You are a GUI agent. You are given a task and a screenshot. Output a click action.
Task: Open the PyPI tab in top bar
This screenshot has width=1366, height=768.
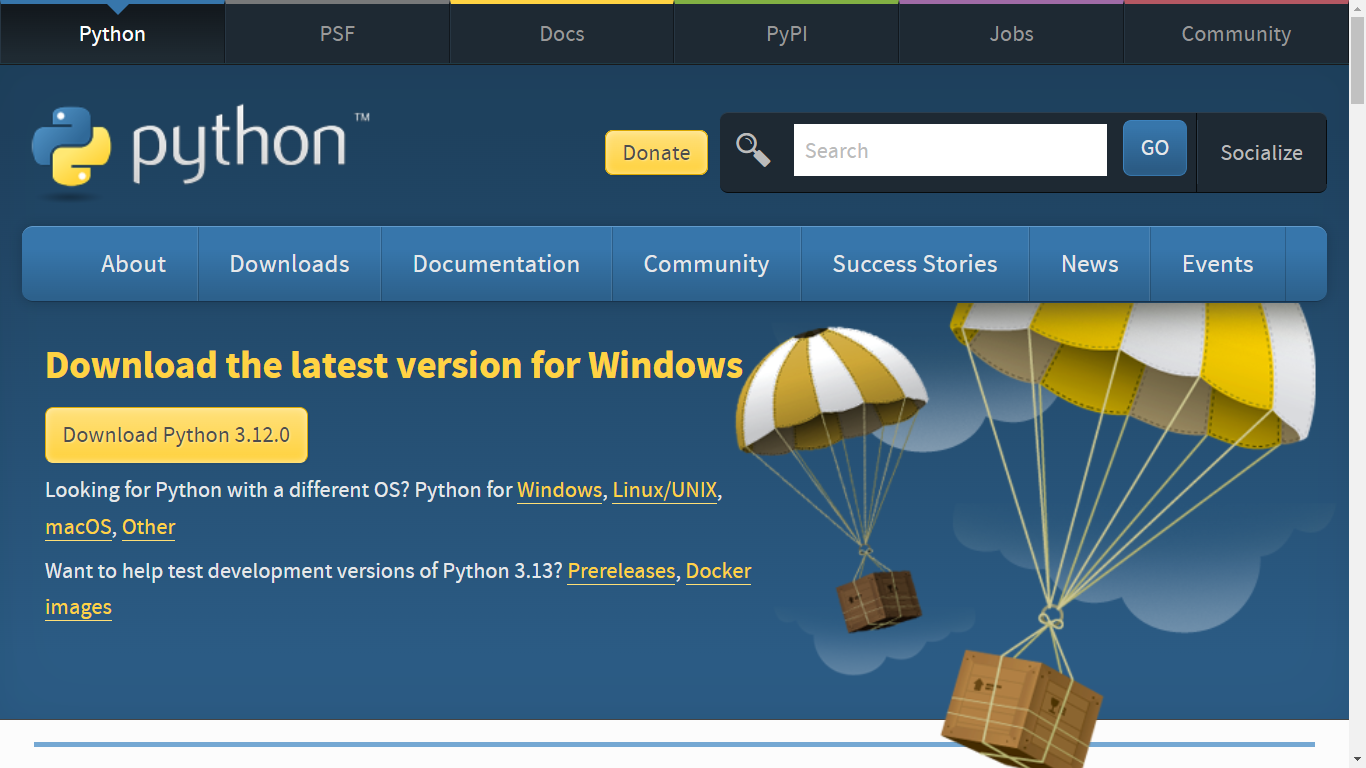pyautogui.click(x=787, y=34)
